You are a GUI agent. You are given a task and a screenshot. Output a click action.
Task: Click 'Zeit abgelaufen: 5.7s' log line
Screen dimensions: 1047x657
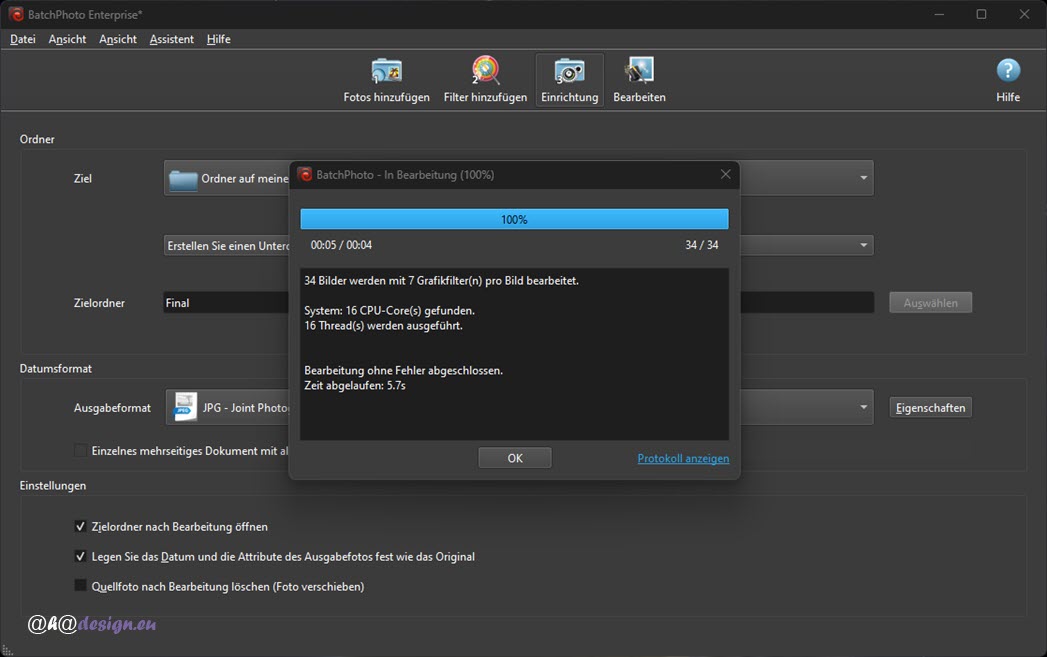355,386
